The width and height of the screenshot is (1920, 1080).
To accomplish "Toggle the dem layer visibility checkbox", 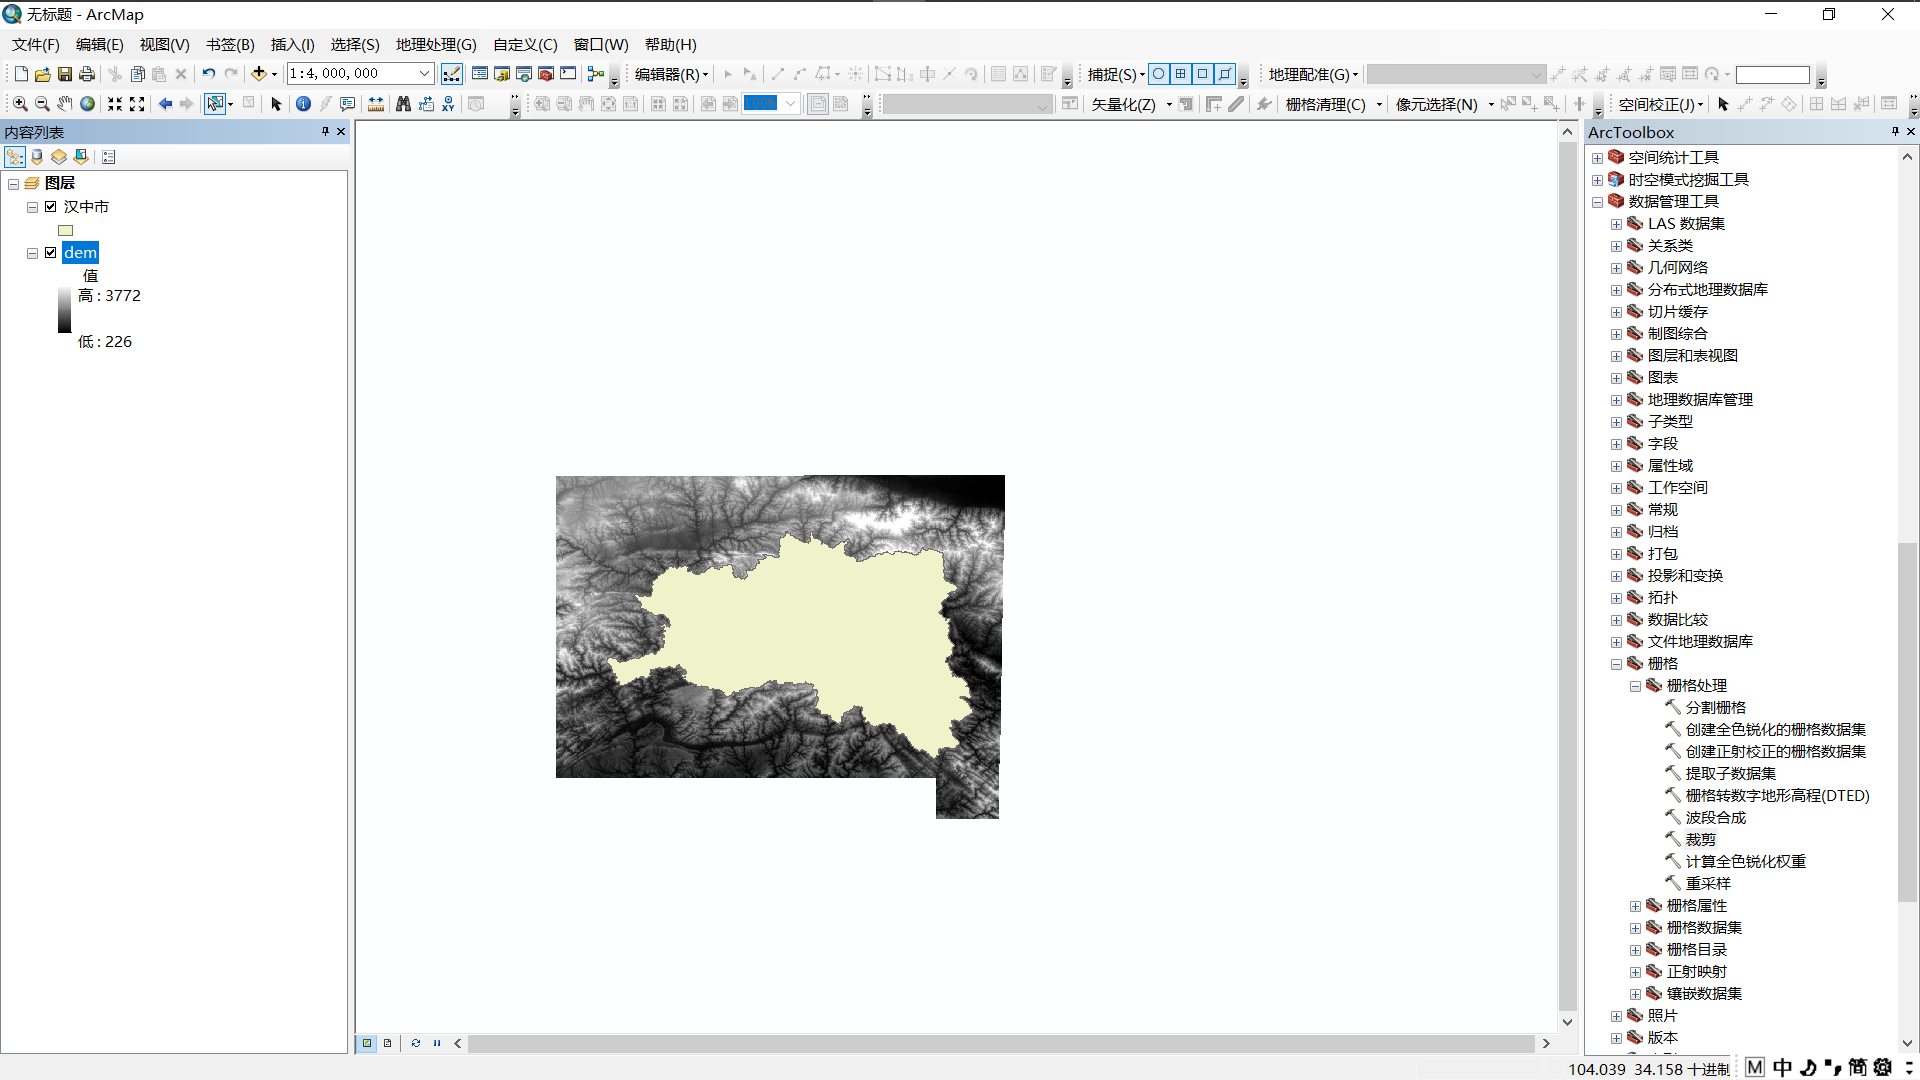I will tap(51, 253).
